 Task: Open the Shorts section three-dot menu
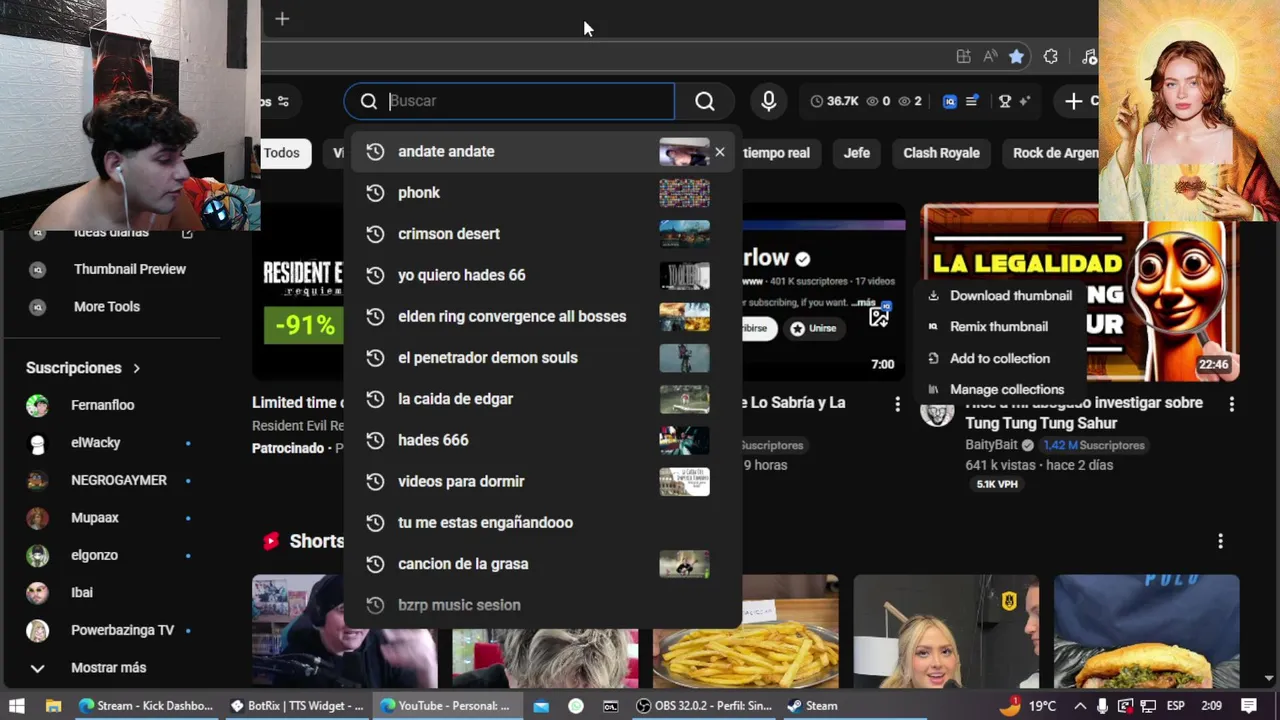[x=1220, y=541]
